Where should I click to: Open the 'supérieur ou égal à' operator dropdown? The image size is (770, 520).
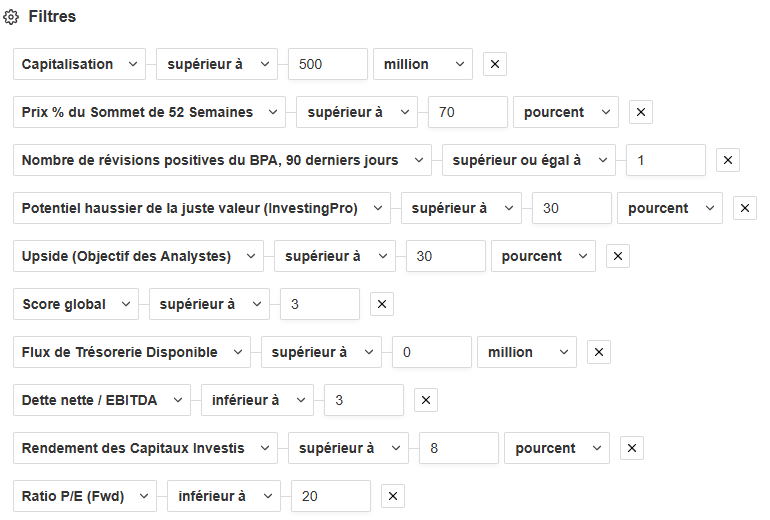(528, 160)
